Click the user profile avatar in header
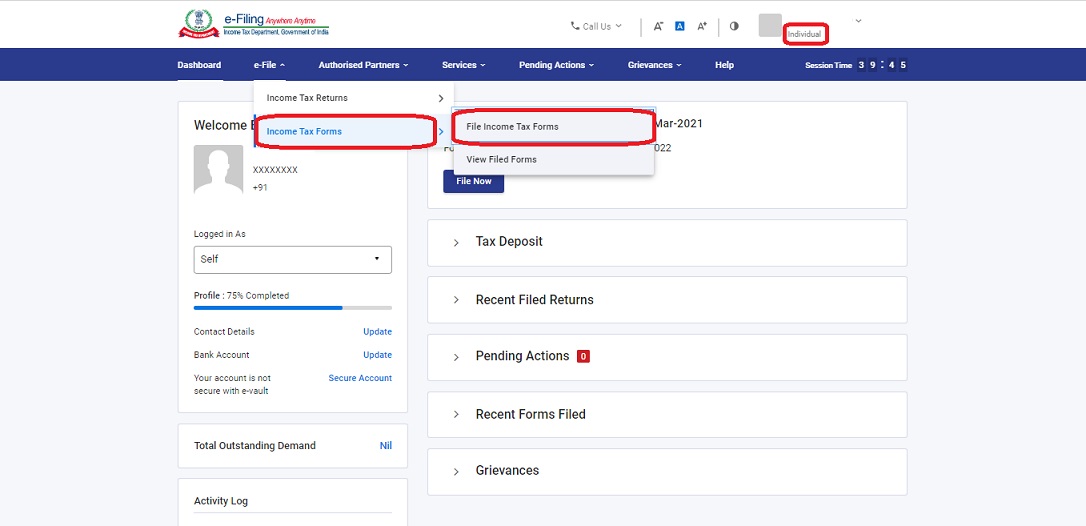The height and width of the screenshot is (526, 1086). 769,25
